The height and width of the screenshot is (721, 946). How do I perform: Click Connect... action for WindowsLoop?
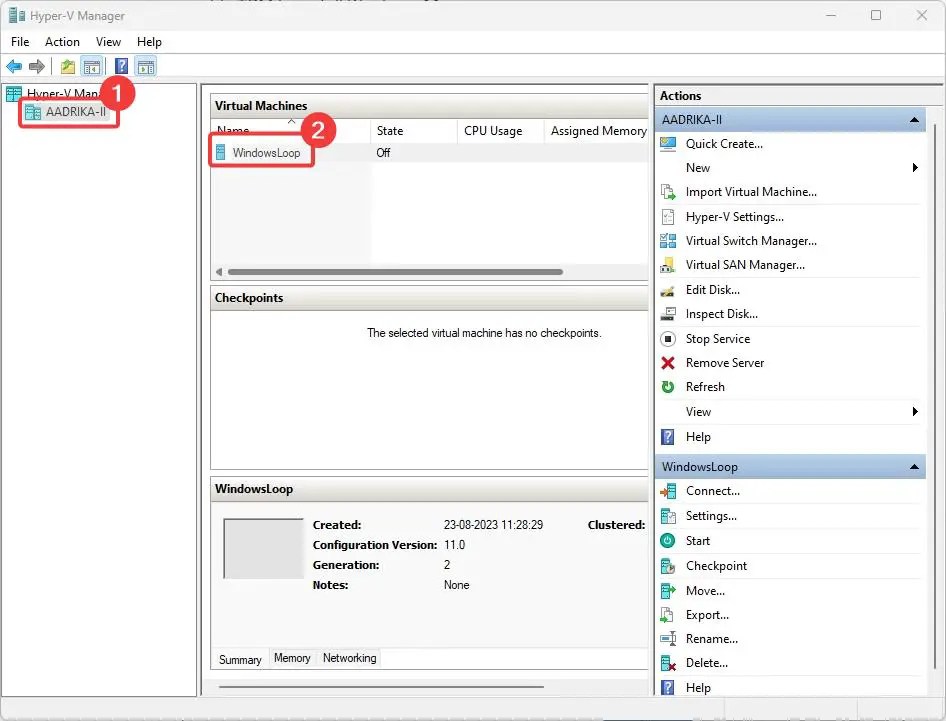point(713,491)
